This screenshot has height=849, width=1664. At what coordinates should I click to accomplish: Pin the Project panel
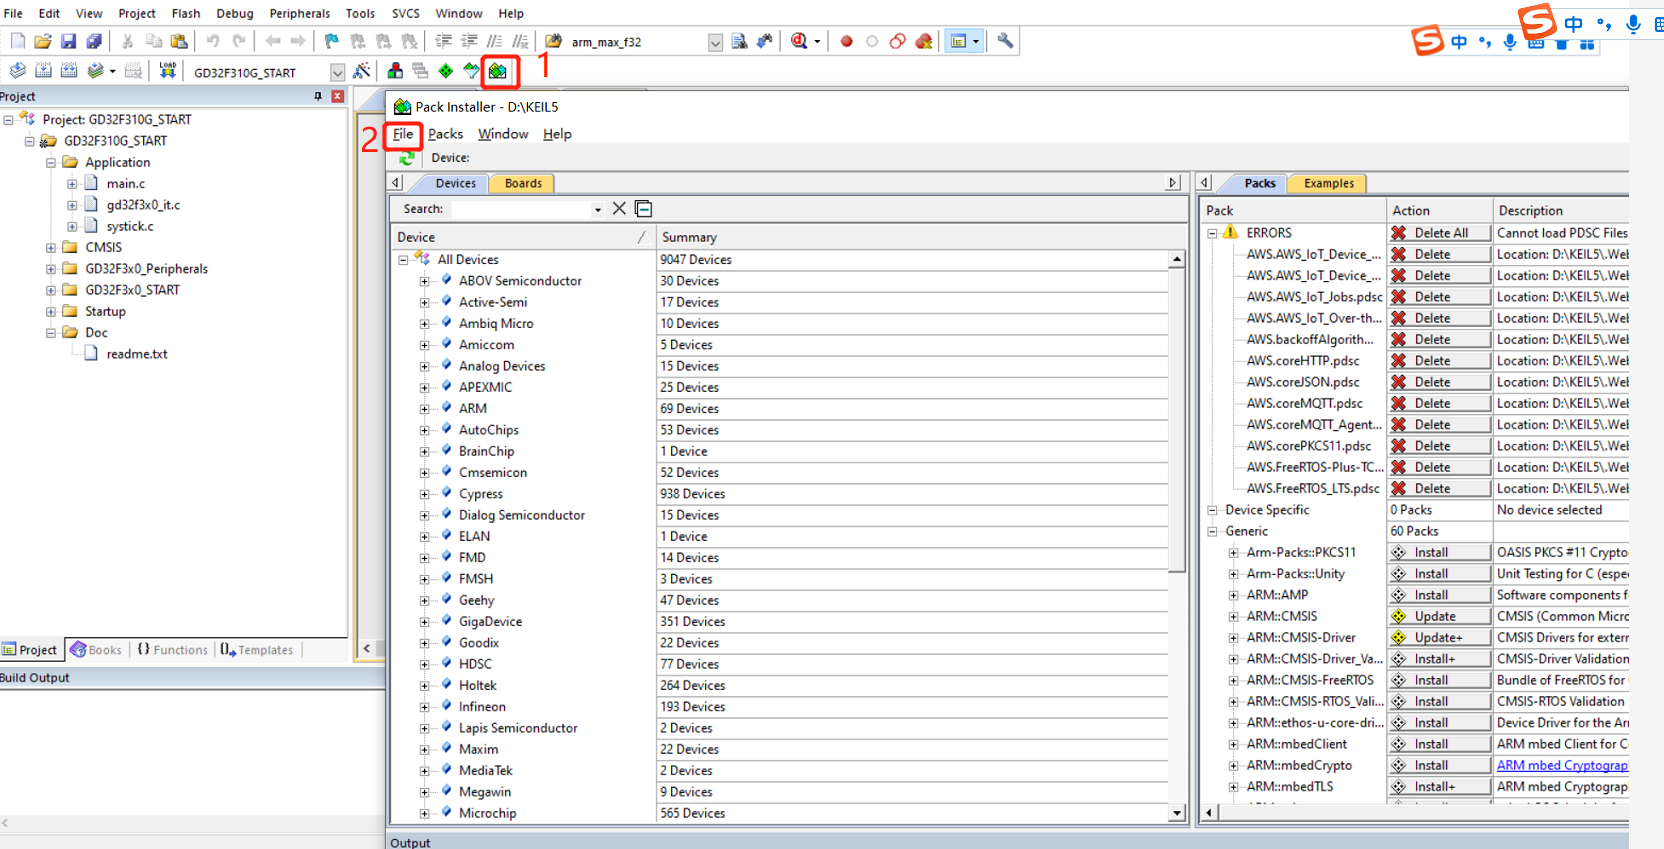click(318, 96)
